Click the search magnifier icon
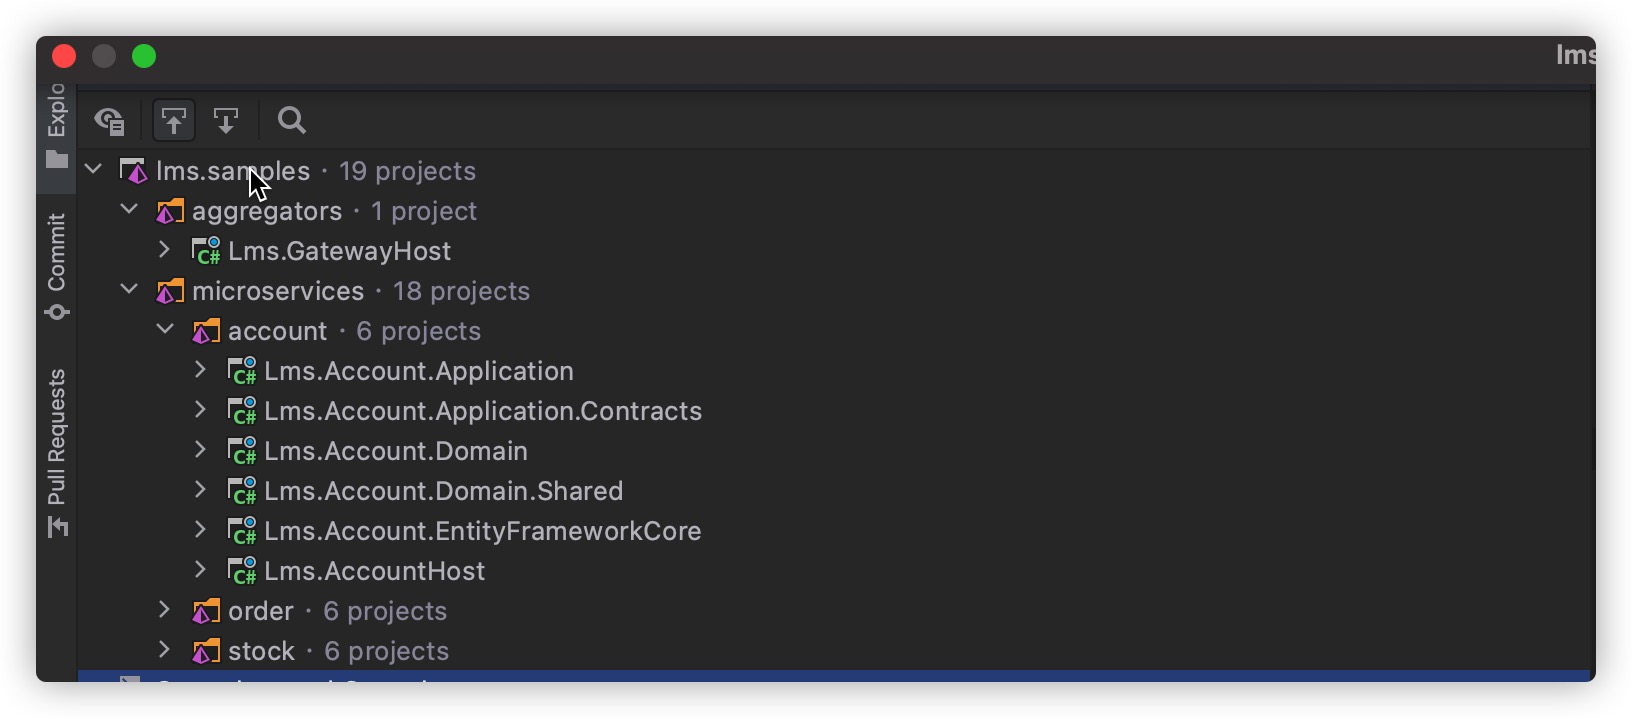1632x718 pixels. pyautogui.click(x=292, y=121)
